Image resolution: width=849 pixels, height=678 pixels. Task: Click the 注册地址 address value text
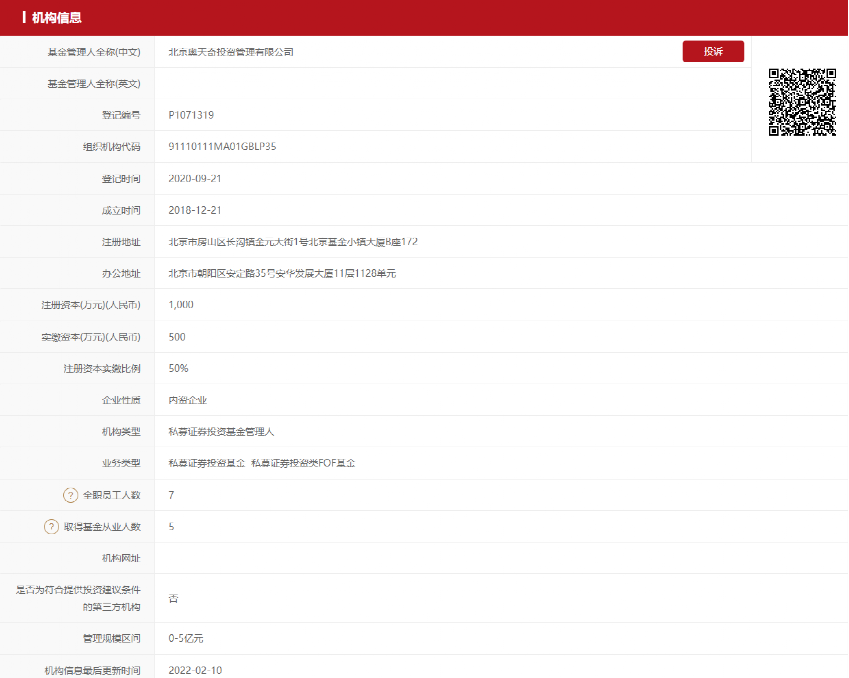293,242
